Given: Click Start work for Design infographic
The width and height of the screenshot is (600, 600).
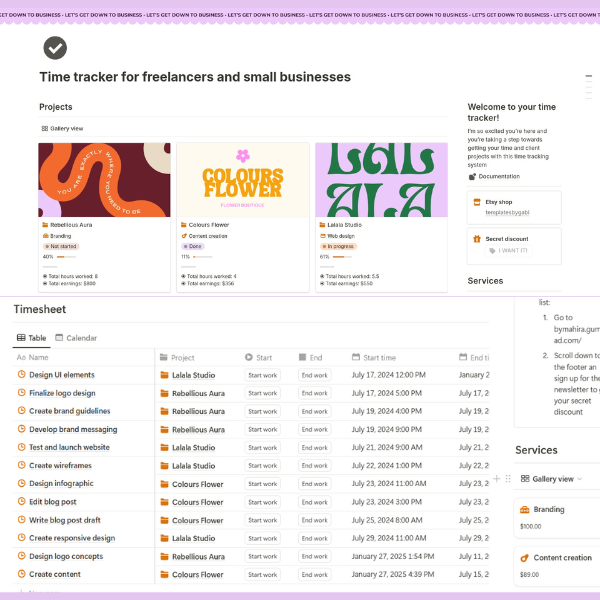Looking at the screenshot, I should coord(262,484).
